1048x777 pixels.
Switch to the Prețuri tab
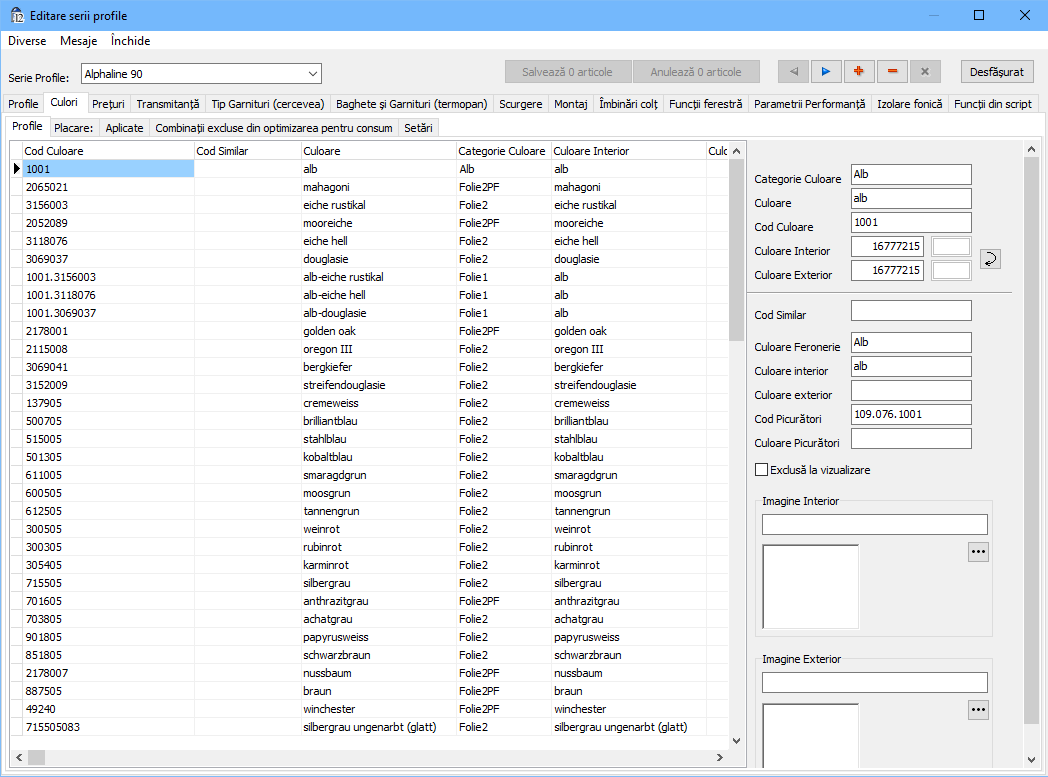pyautogui.click(x=107, y=104)
